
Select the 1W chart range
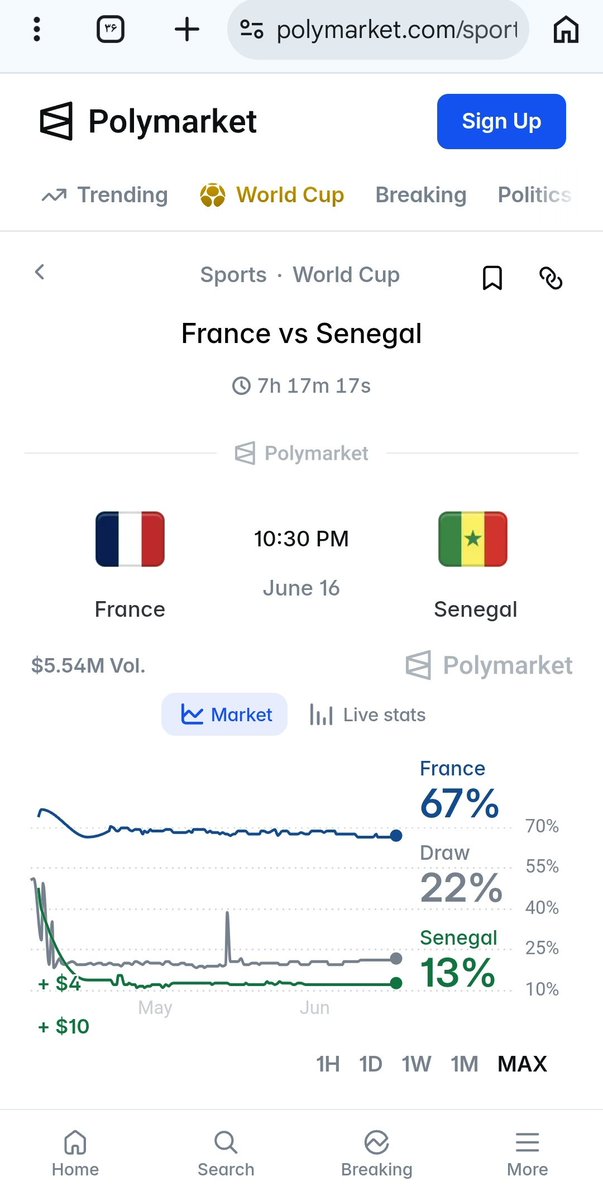point(417,1064)
